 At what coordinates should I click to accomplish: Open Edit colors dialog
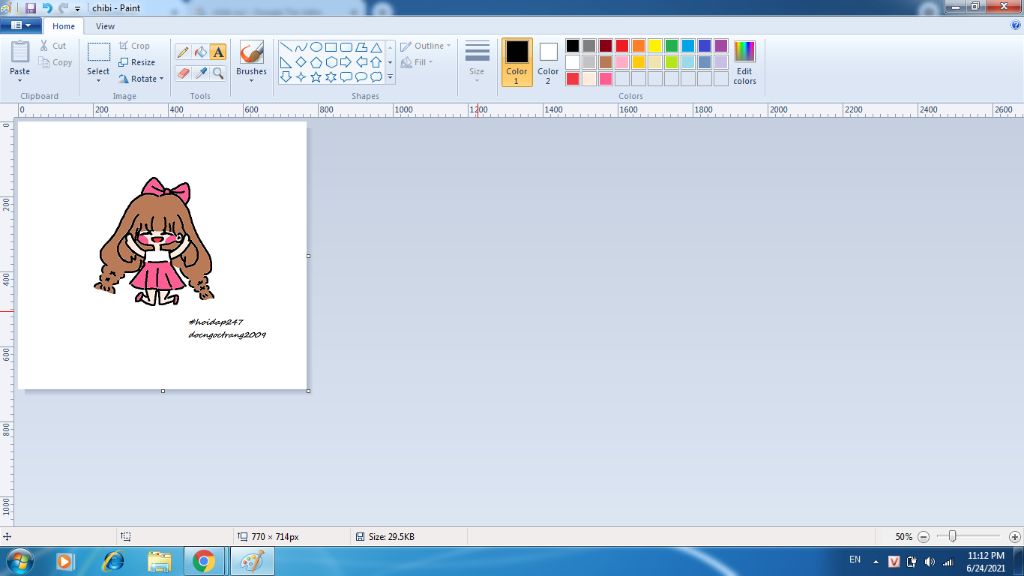point(744,62)
